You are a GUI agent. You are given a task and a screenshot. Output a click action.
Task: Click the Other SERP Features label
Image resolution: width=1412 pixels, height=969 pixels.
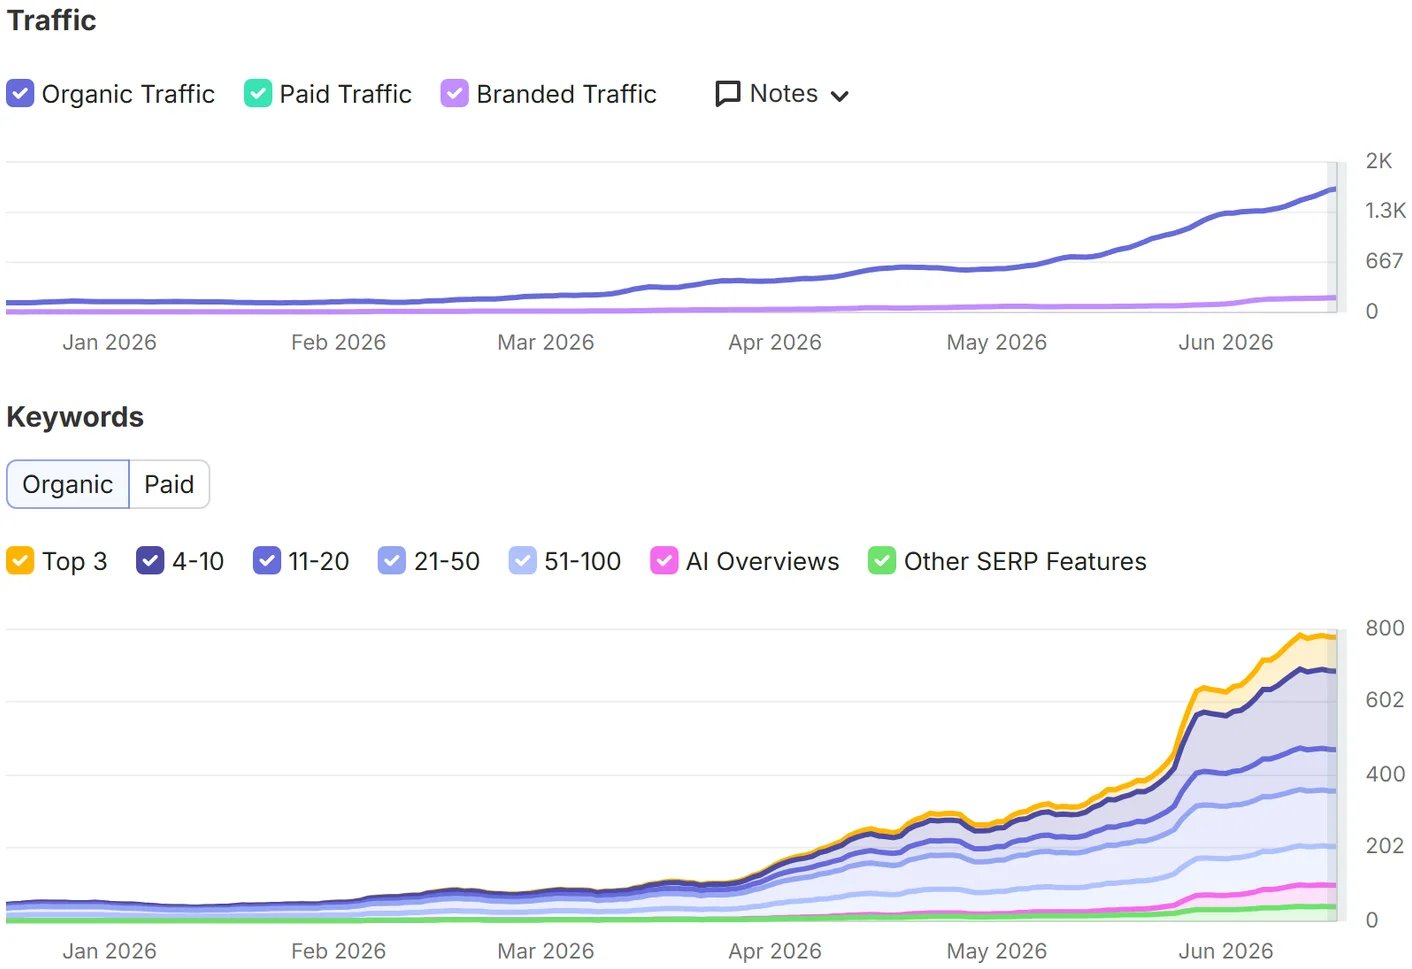tap(1025, 562)
